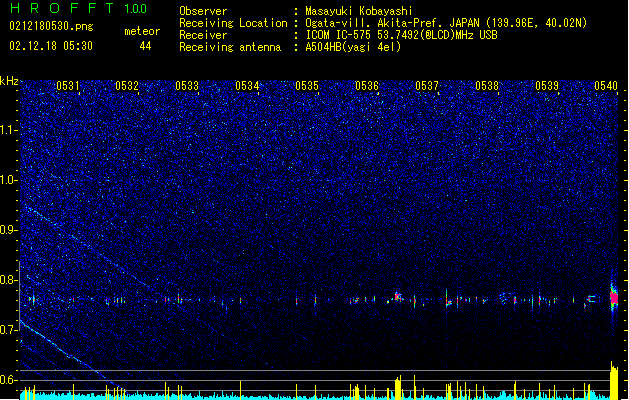Click the 0540 time marker
The width and height of the screenshot is (629, 400).
coord(606,86)
